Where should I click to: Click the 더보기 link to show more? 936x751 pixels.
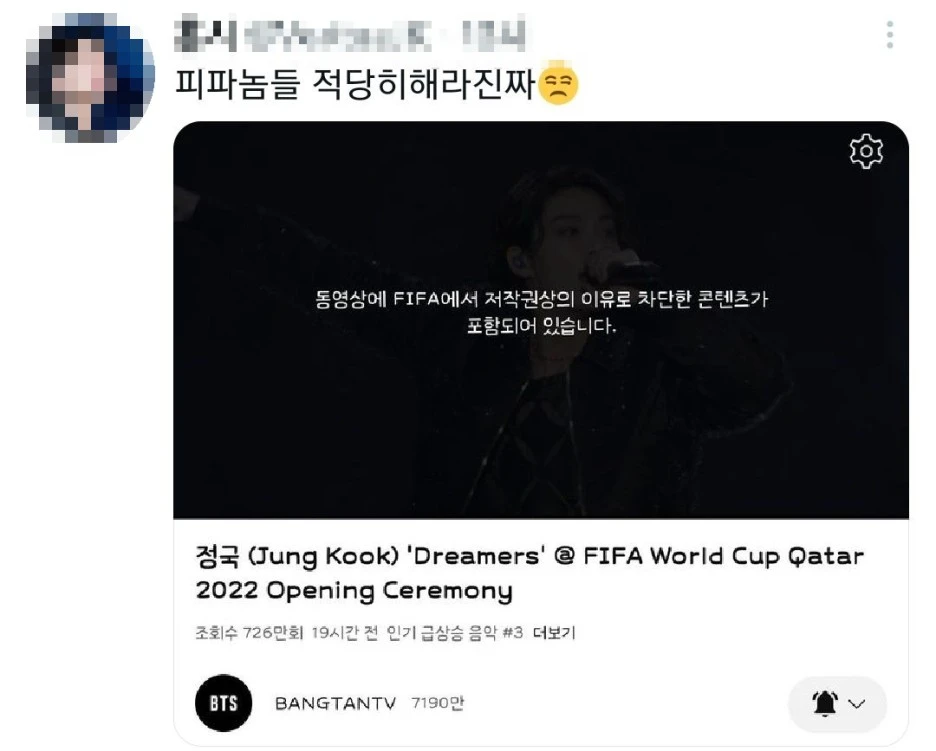point(554,633)
